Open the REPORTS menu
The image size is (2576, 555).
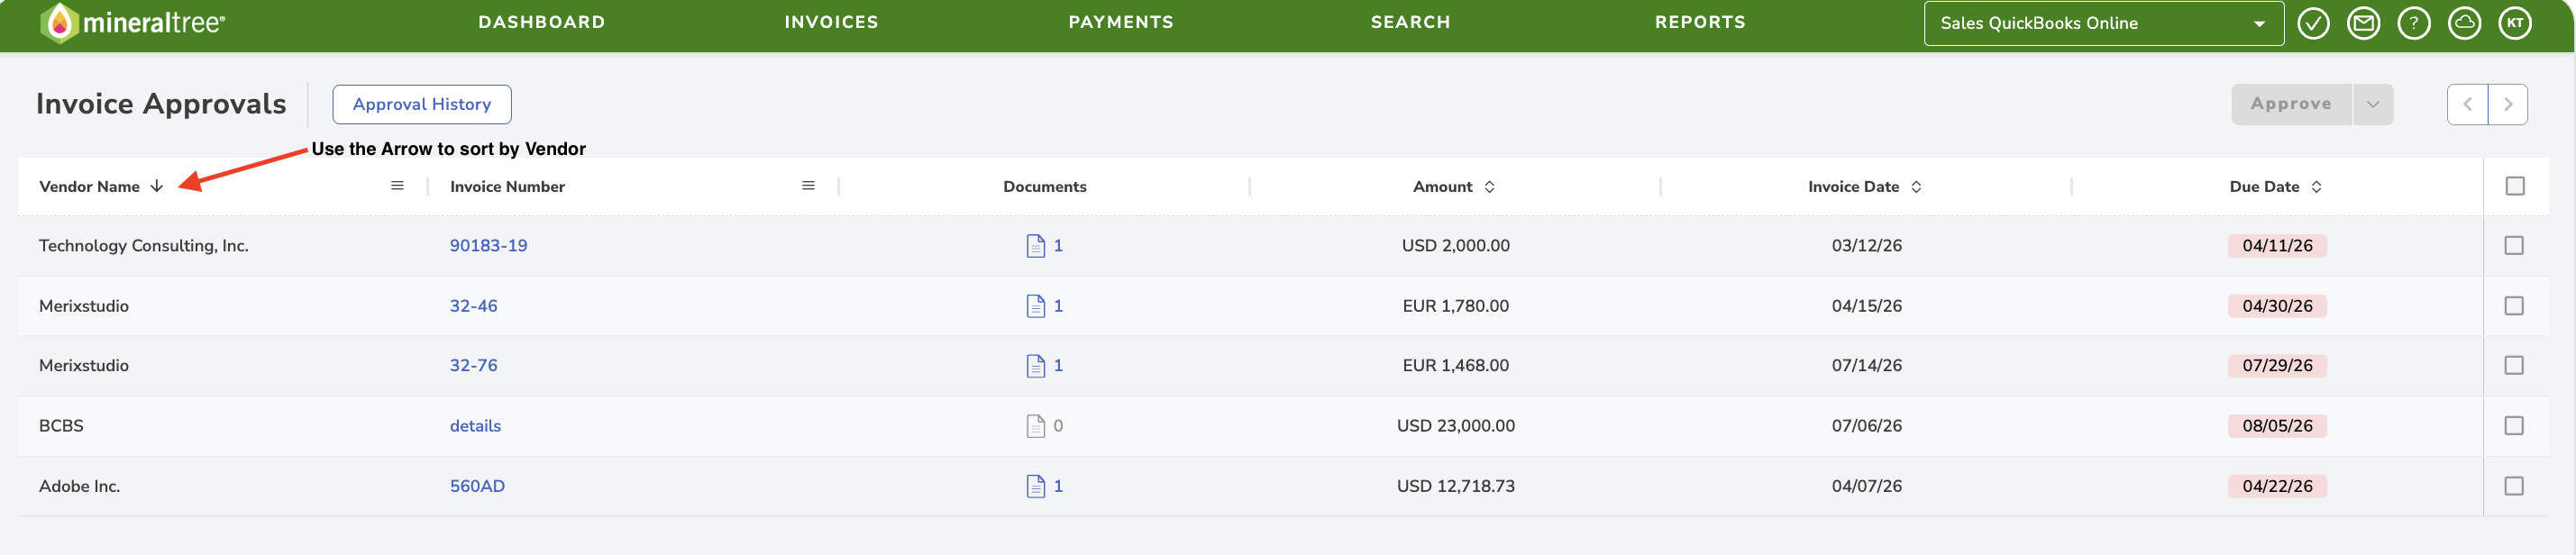point(1700,22)
